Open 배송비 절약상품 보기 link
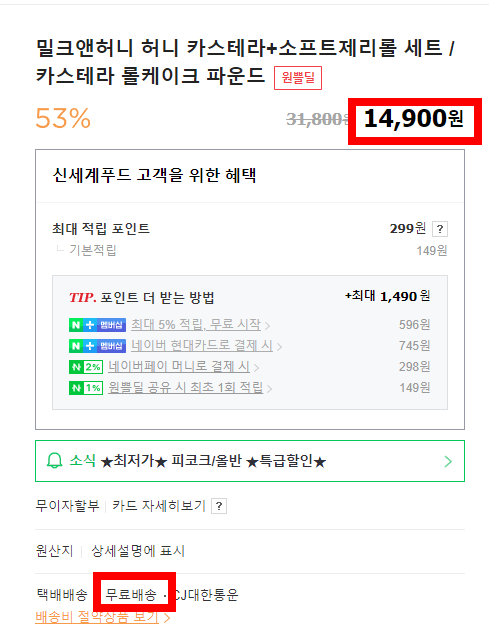 tap(97, 617)
